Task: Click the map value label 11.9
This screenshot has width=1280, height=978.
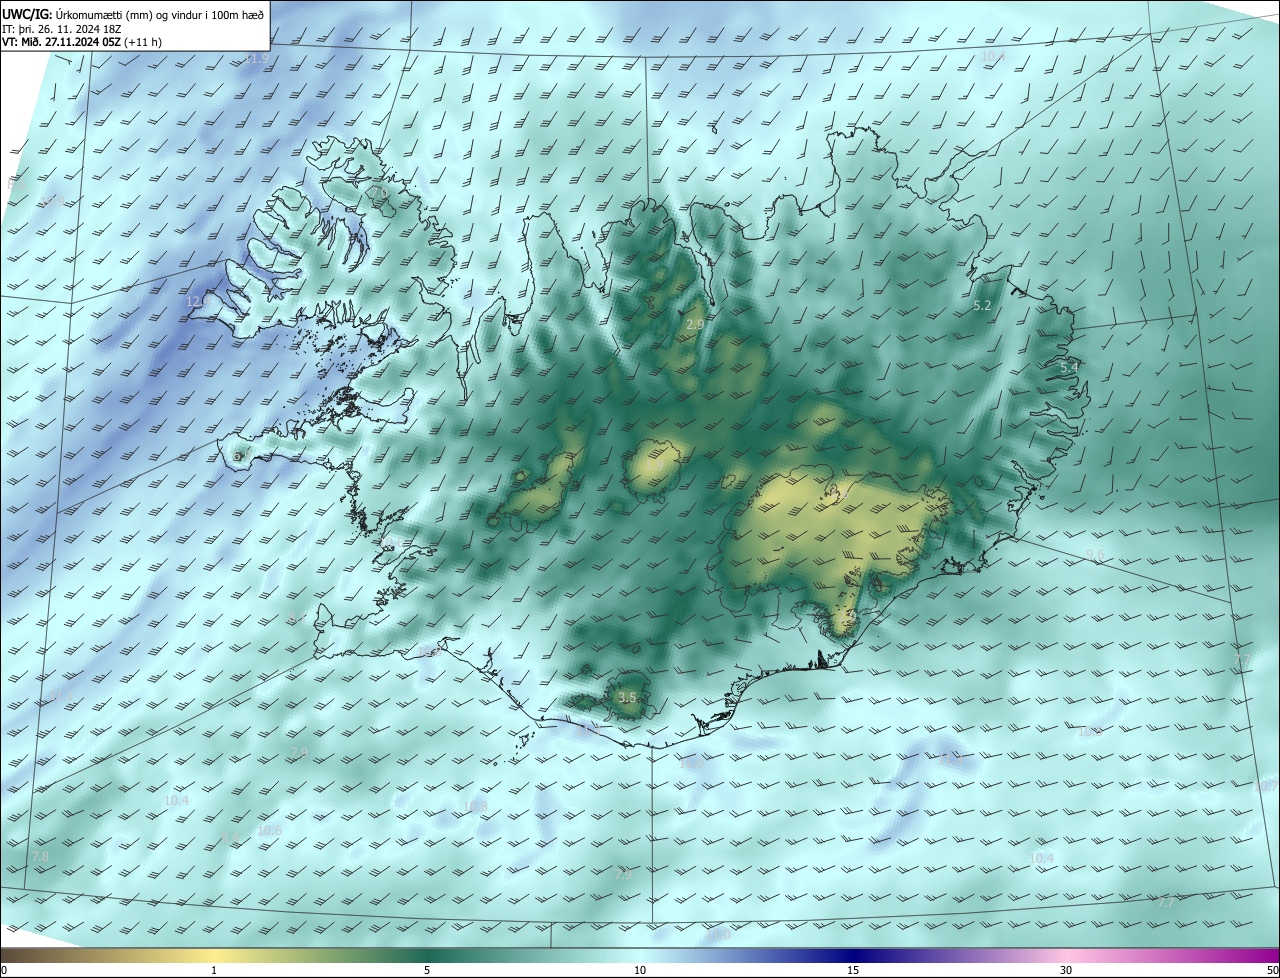Action: coord(257,59)
